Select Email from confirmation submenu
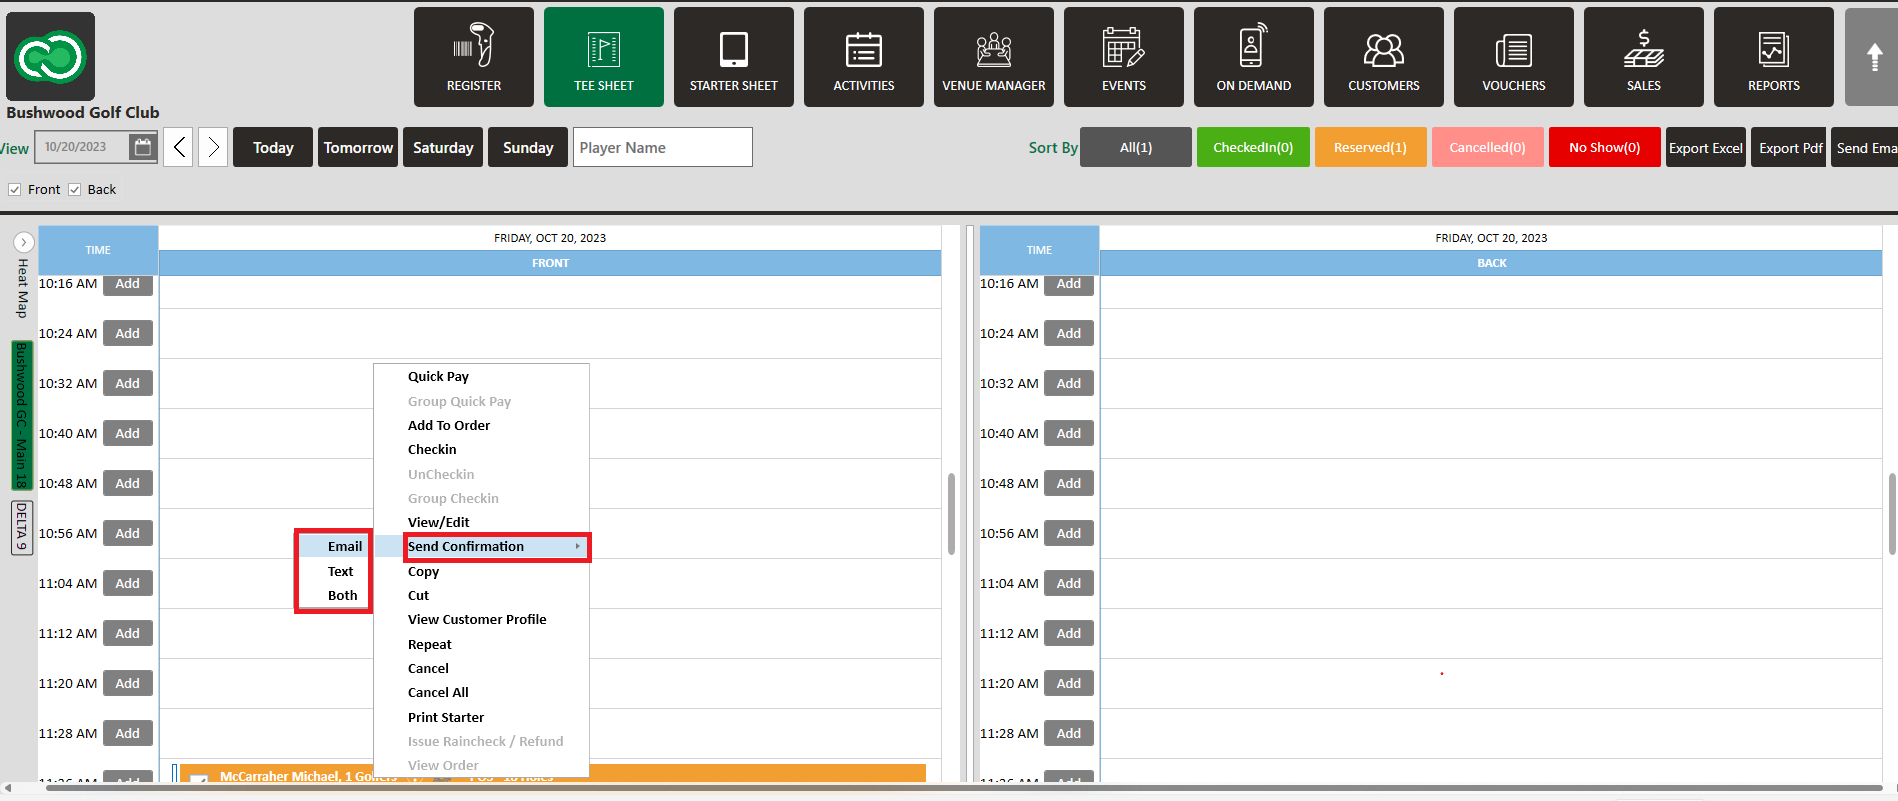1898x801 pixels. tap(344, 546)
